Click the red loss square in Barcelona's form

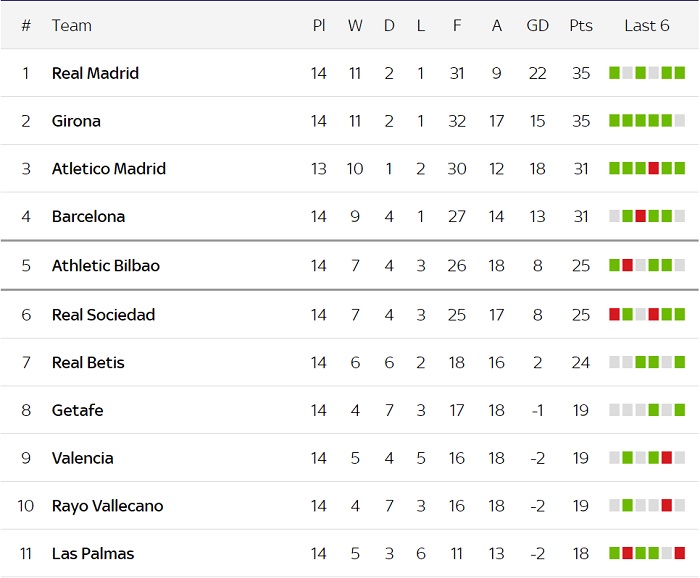[640, 216]
